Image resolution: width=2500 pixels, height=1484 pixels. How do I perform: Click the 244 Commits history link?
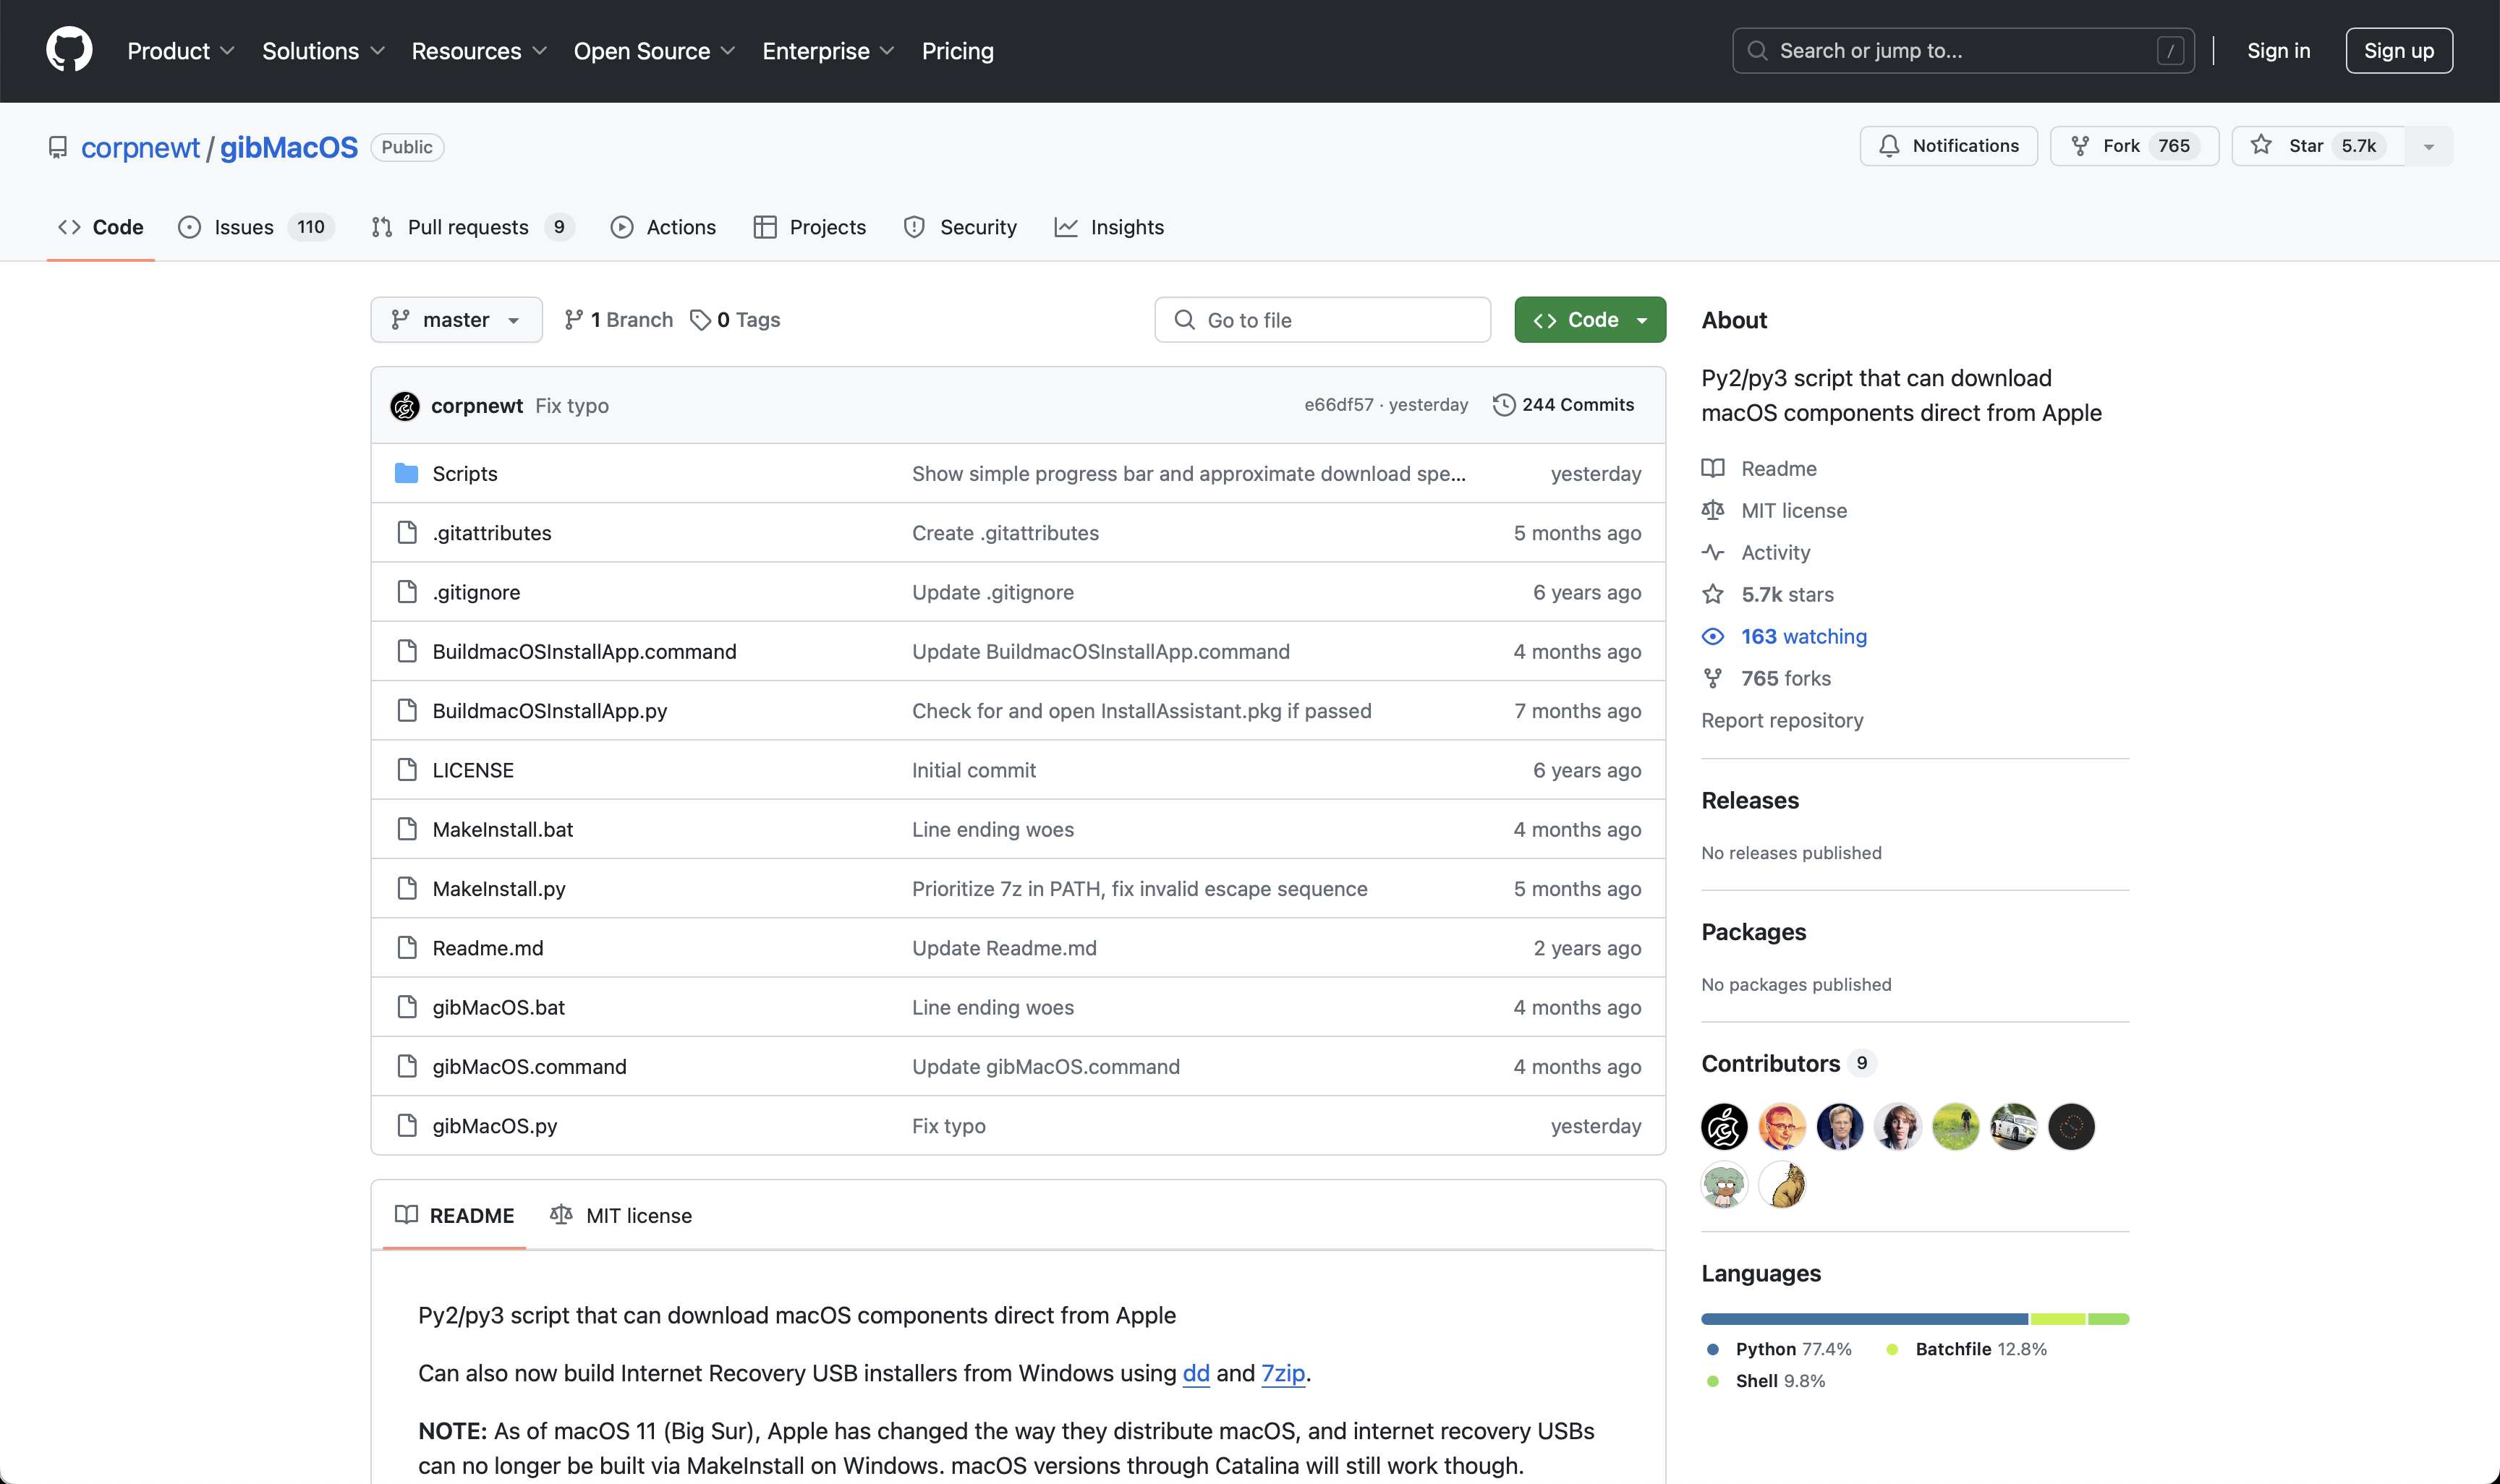click(1562, 404)
